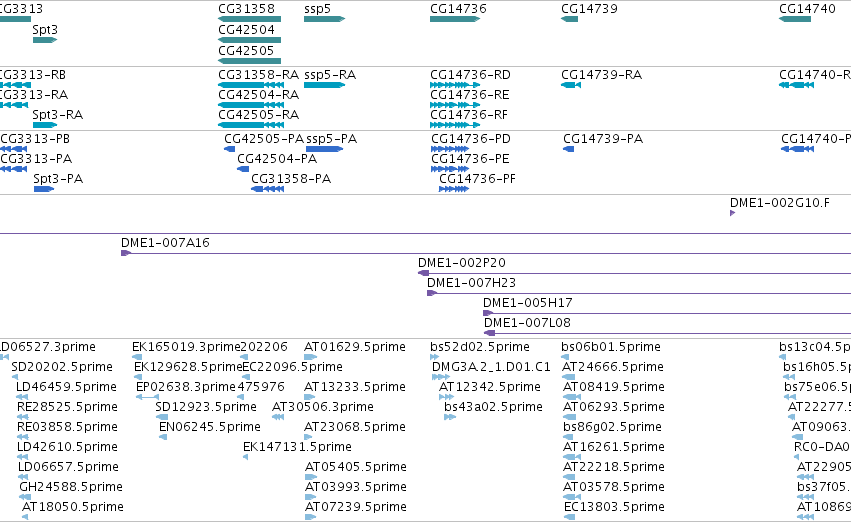Click protein CG42505-PA

(230, 149)
